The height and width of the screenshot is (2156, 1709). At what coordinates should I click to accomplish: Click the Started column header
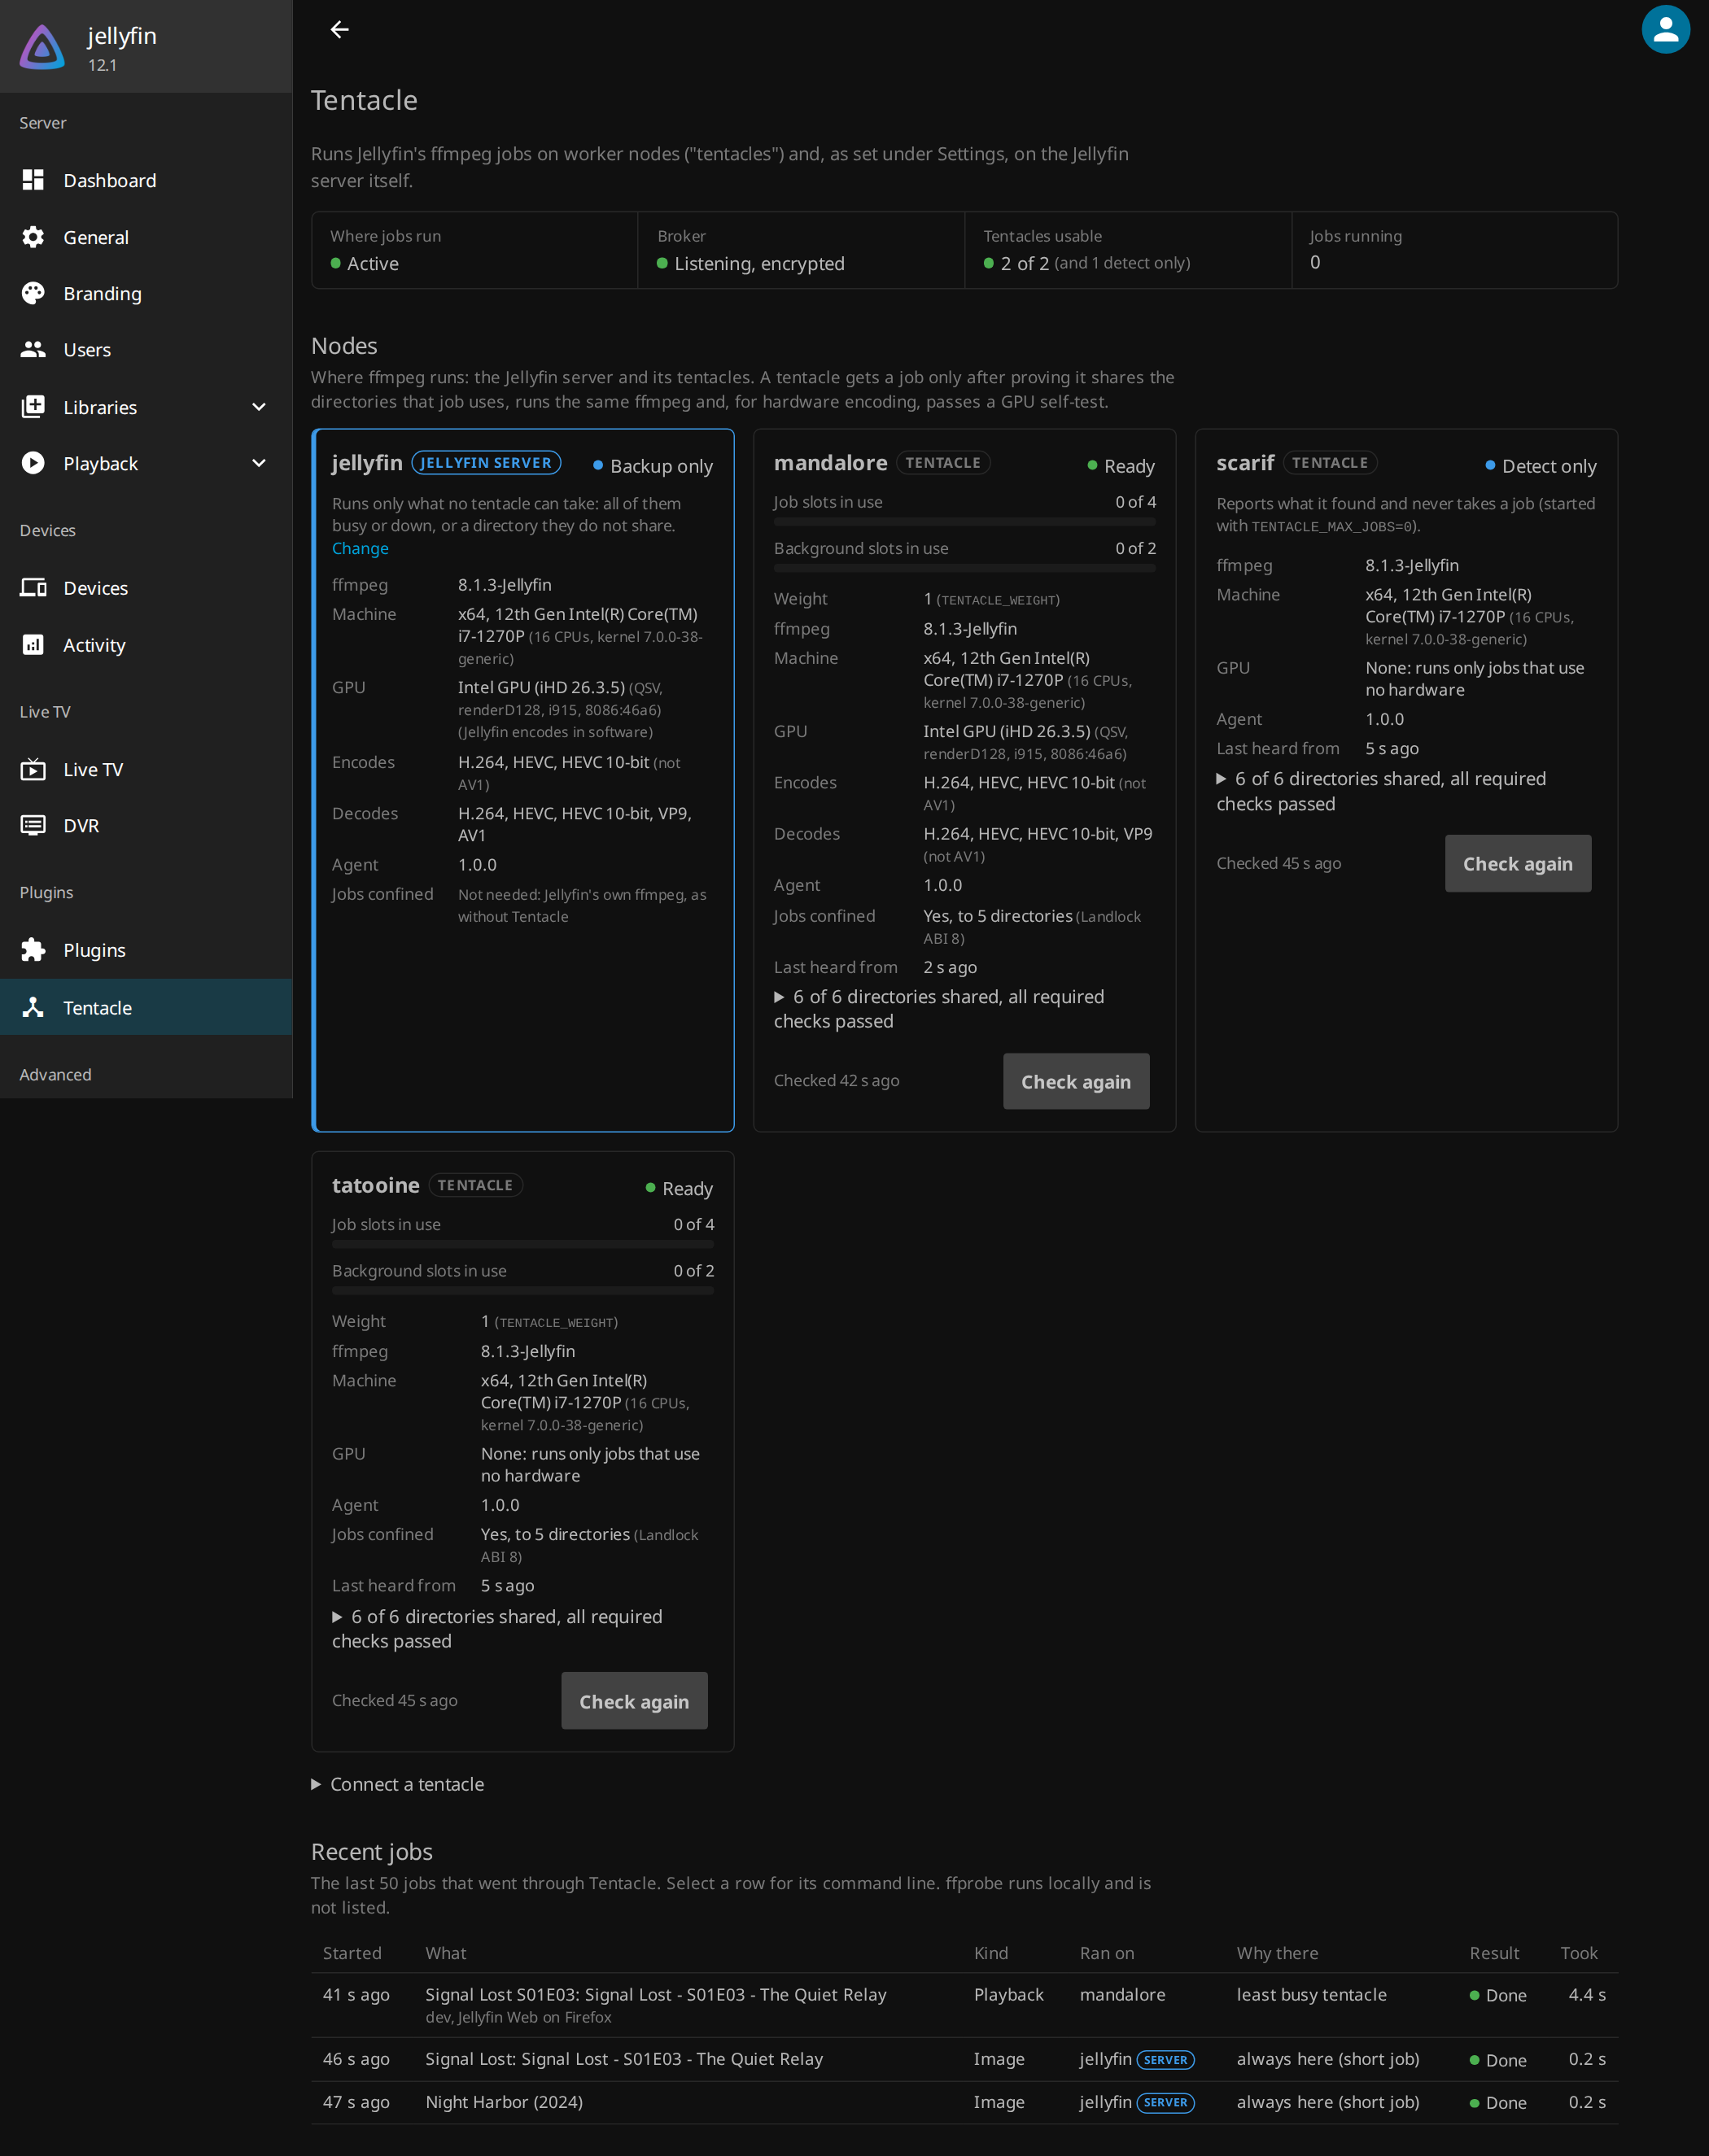pos(352,1953)
